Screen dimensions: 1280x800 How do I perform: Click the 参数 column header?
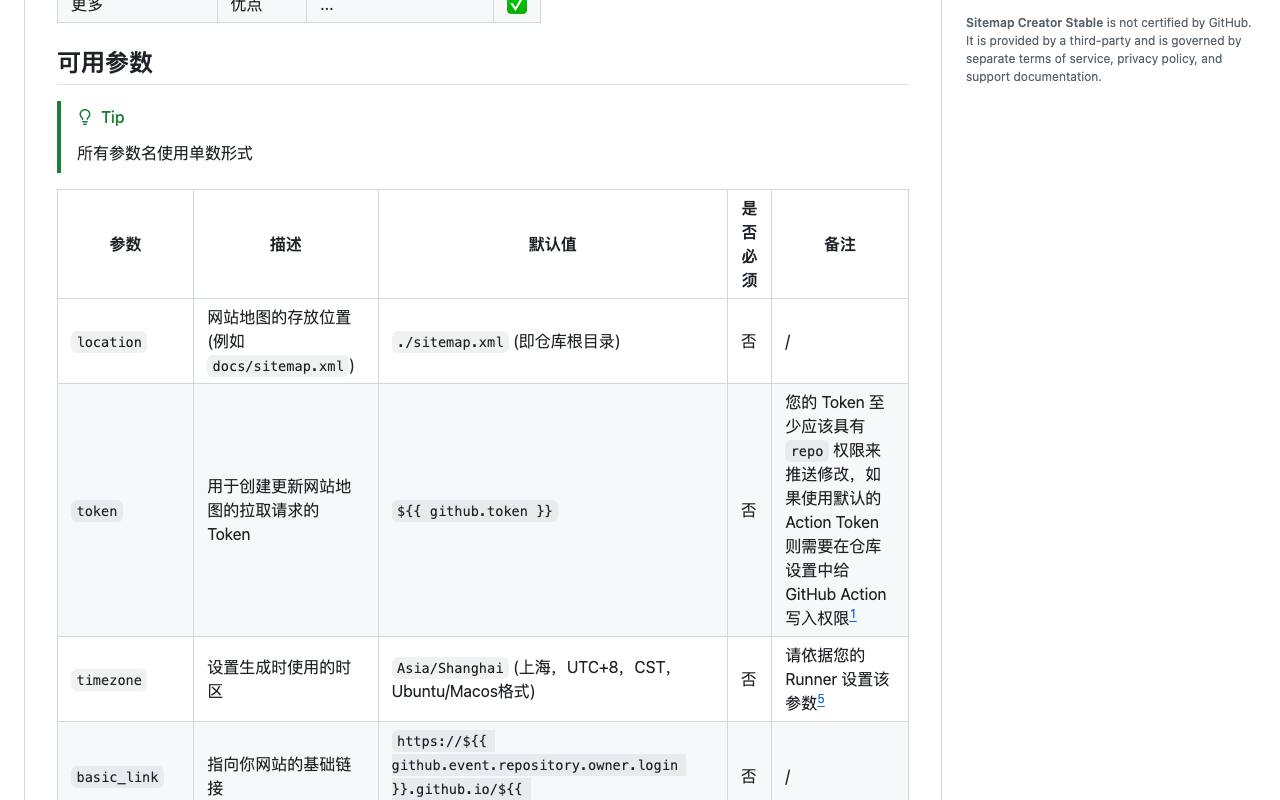coord(125,244)
